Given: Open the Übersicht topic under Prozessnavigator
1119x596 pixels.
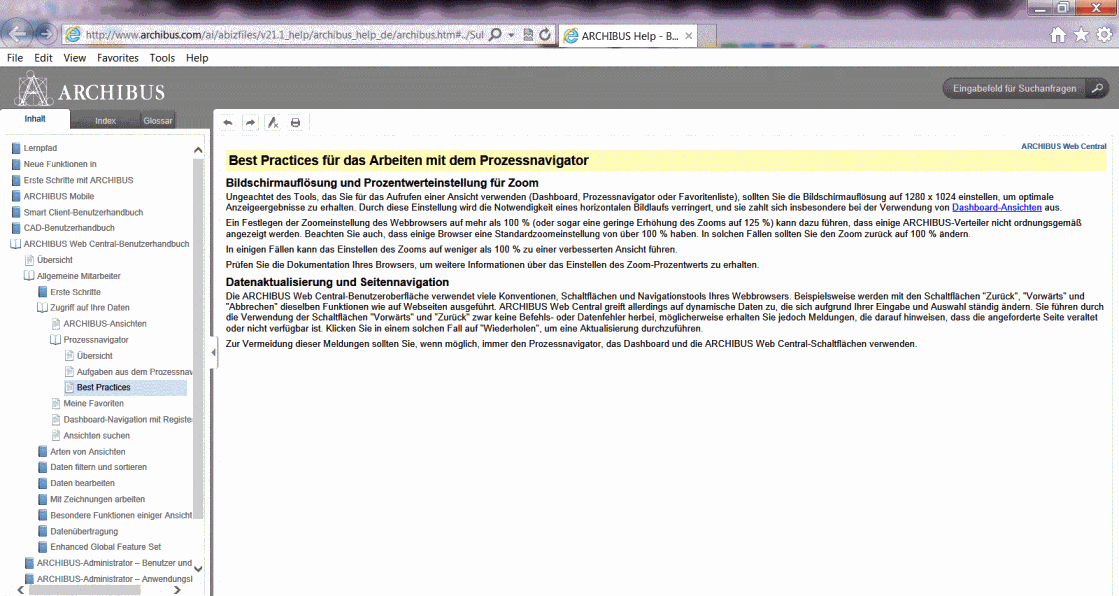Looking at the screenshot, I should coord(94,356).
